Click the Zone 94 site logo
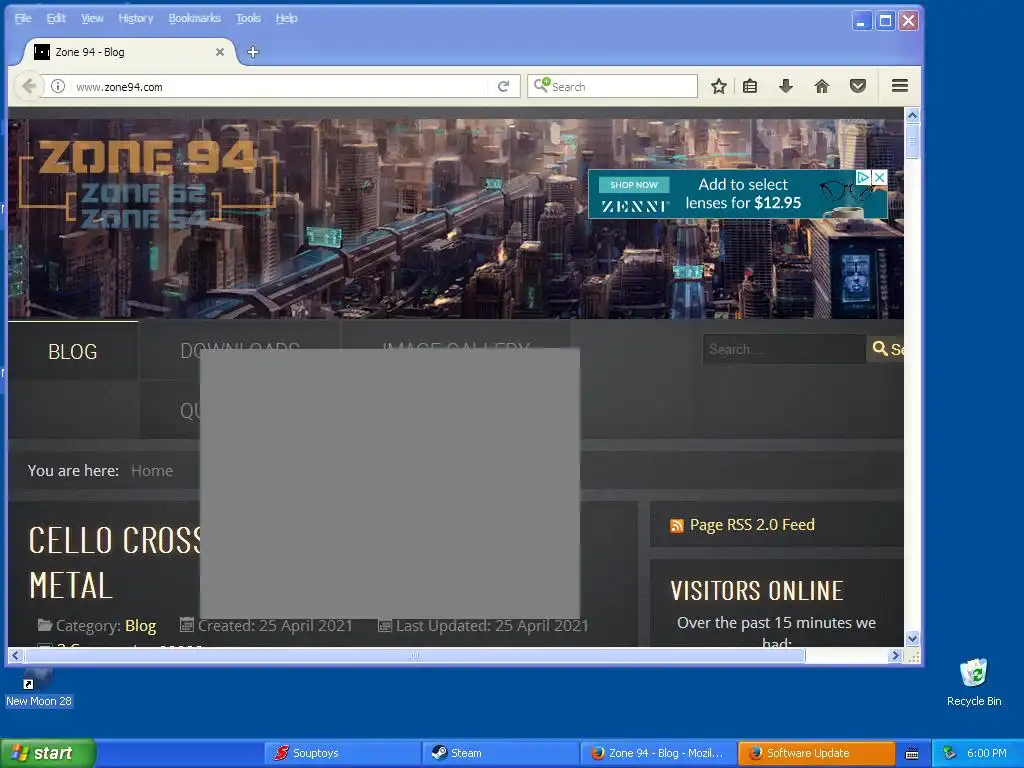 (x=147, y=184)
